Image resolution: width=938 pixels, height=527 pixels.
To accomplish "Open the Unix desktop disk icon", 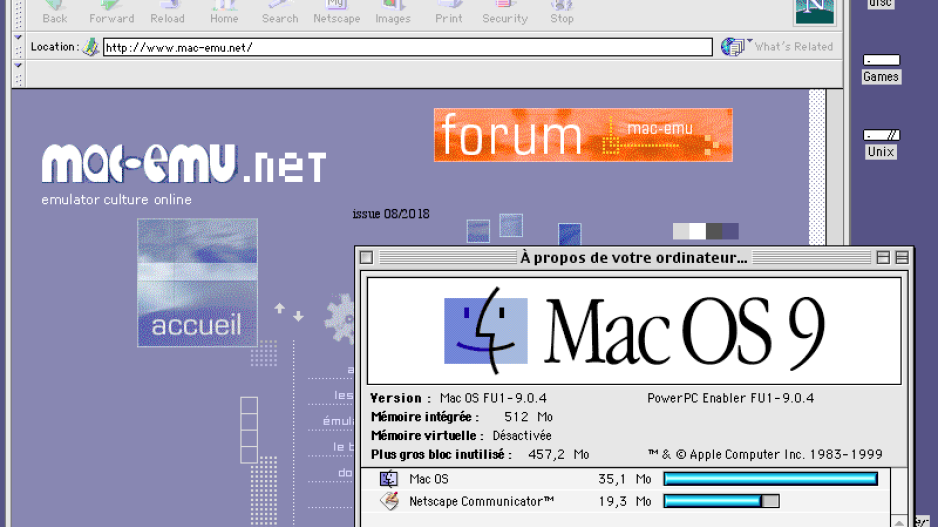I will pyautogui.click(x=881, y=144).
